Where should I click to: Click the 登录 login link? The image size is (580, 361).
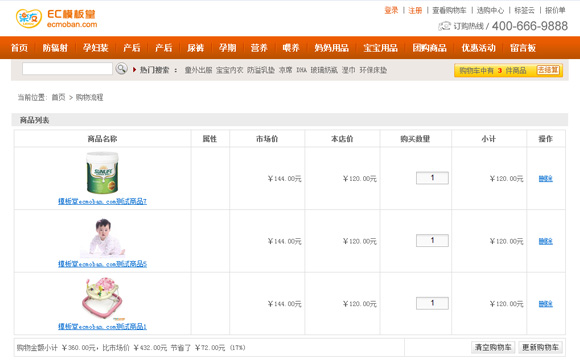[391, 10]
